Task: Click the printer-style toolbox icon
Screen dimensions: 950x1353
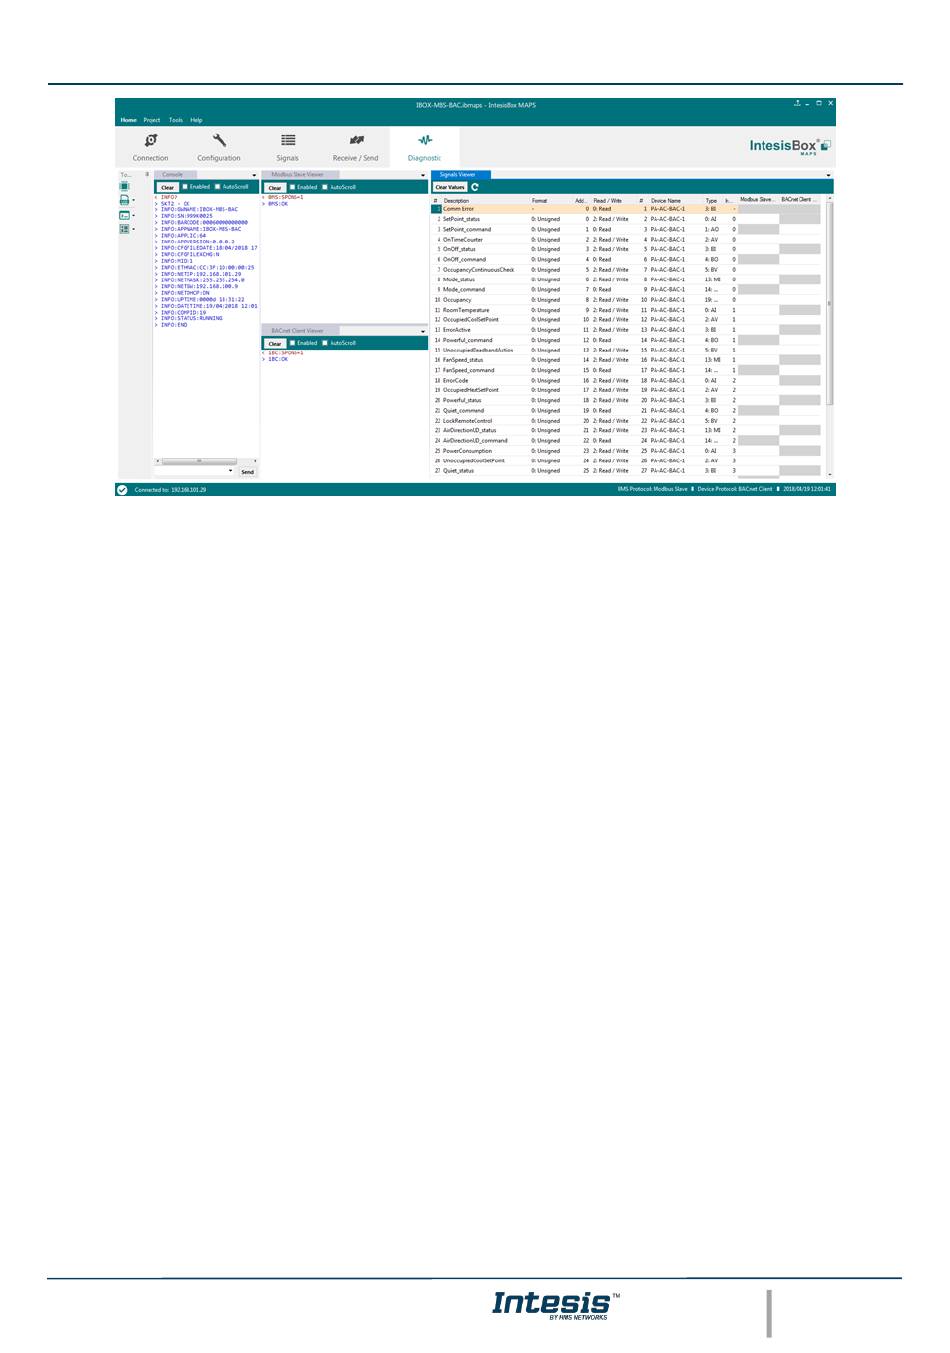Action: [x=125, y=201]
